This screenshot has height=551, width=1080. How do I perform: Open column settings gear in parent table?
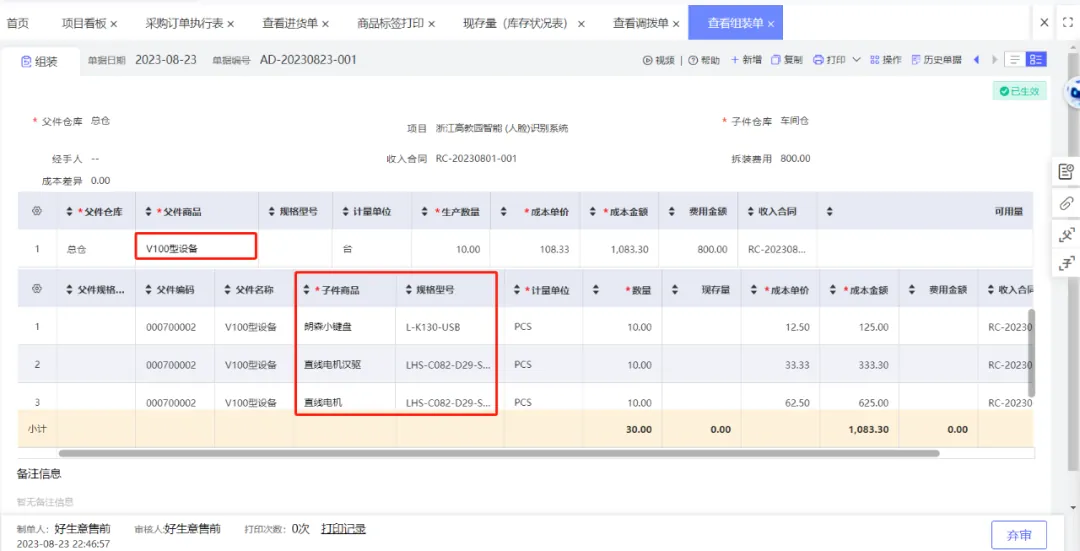pyautogui.click(x=37, y=211)
